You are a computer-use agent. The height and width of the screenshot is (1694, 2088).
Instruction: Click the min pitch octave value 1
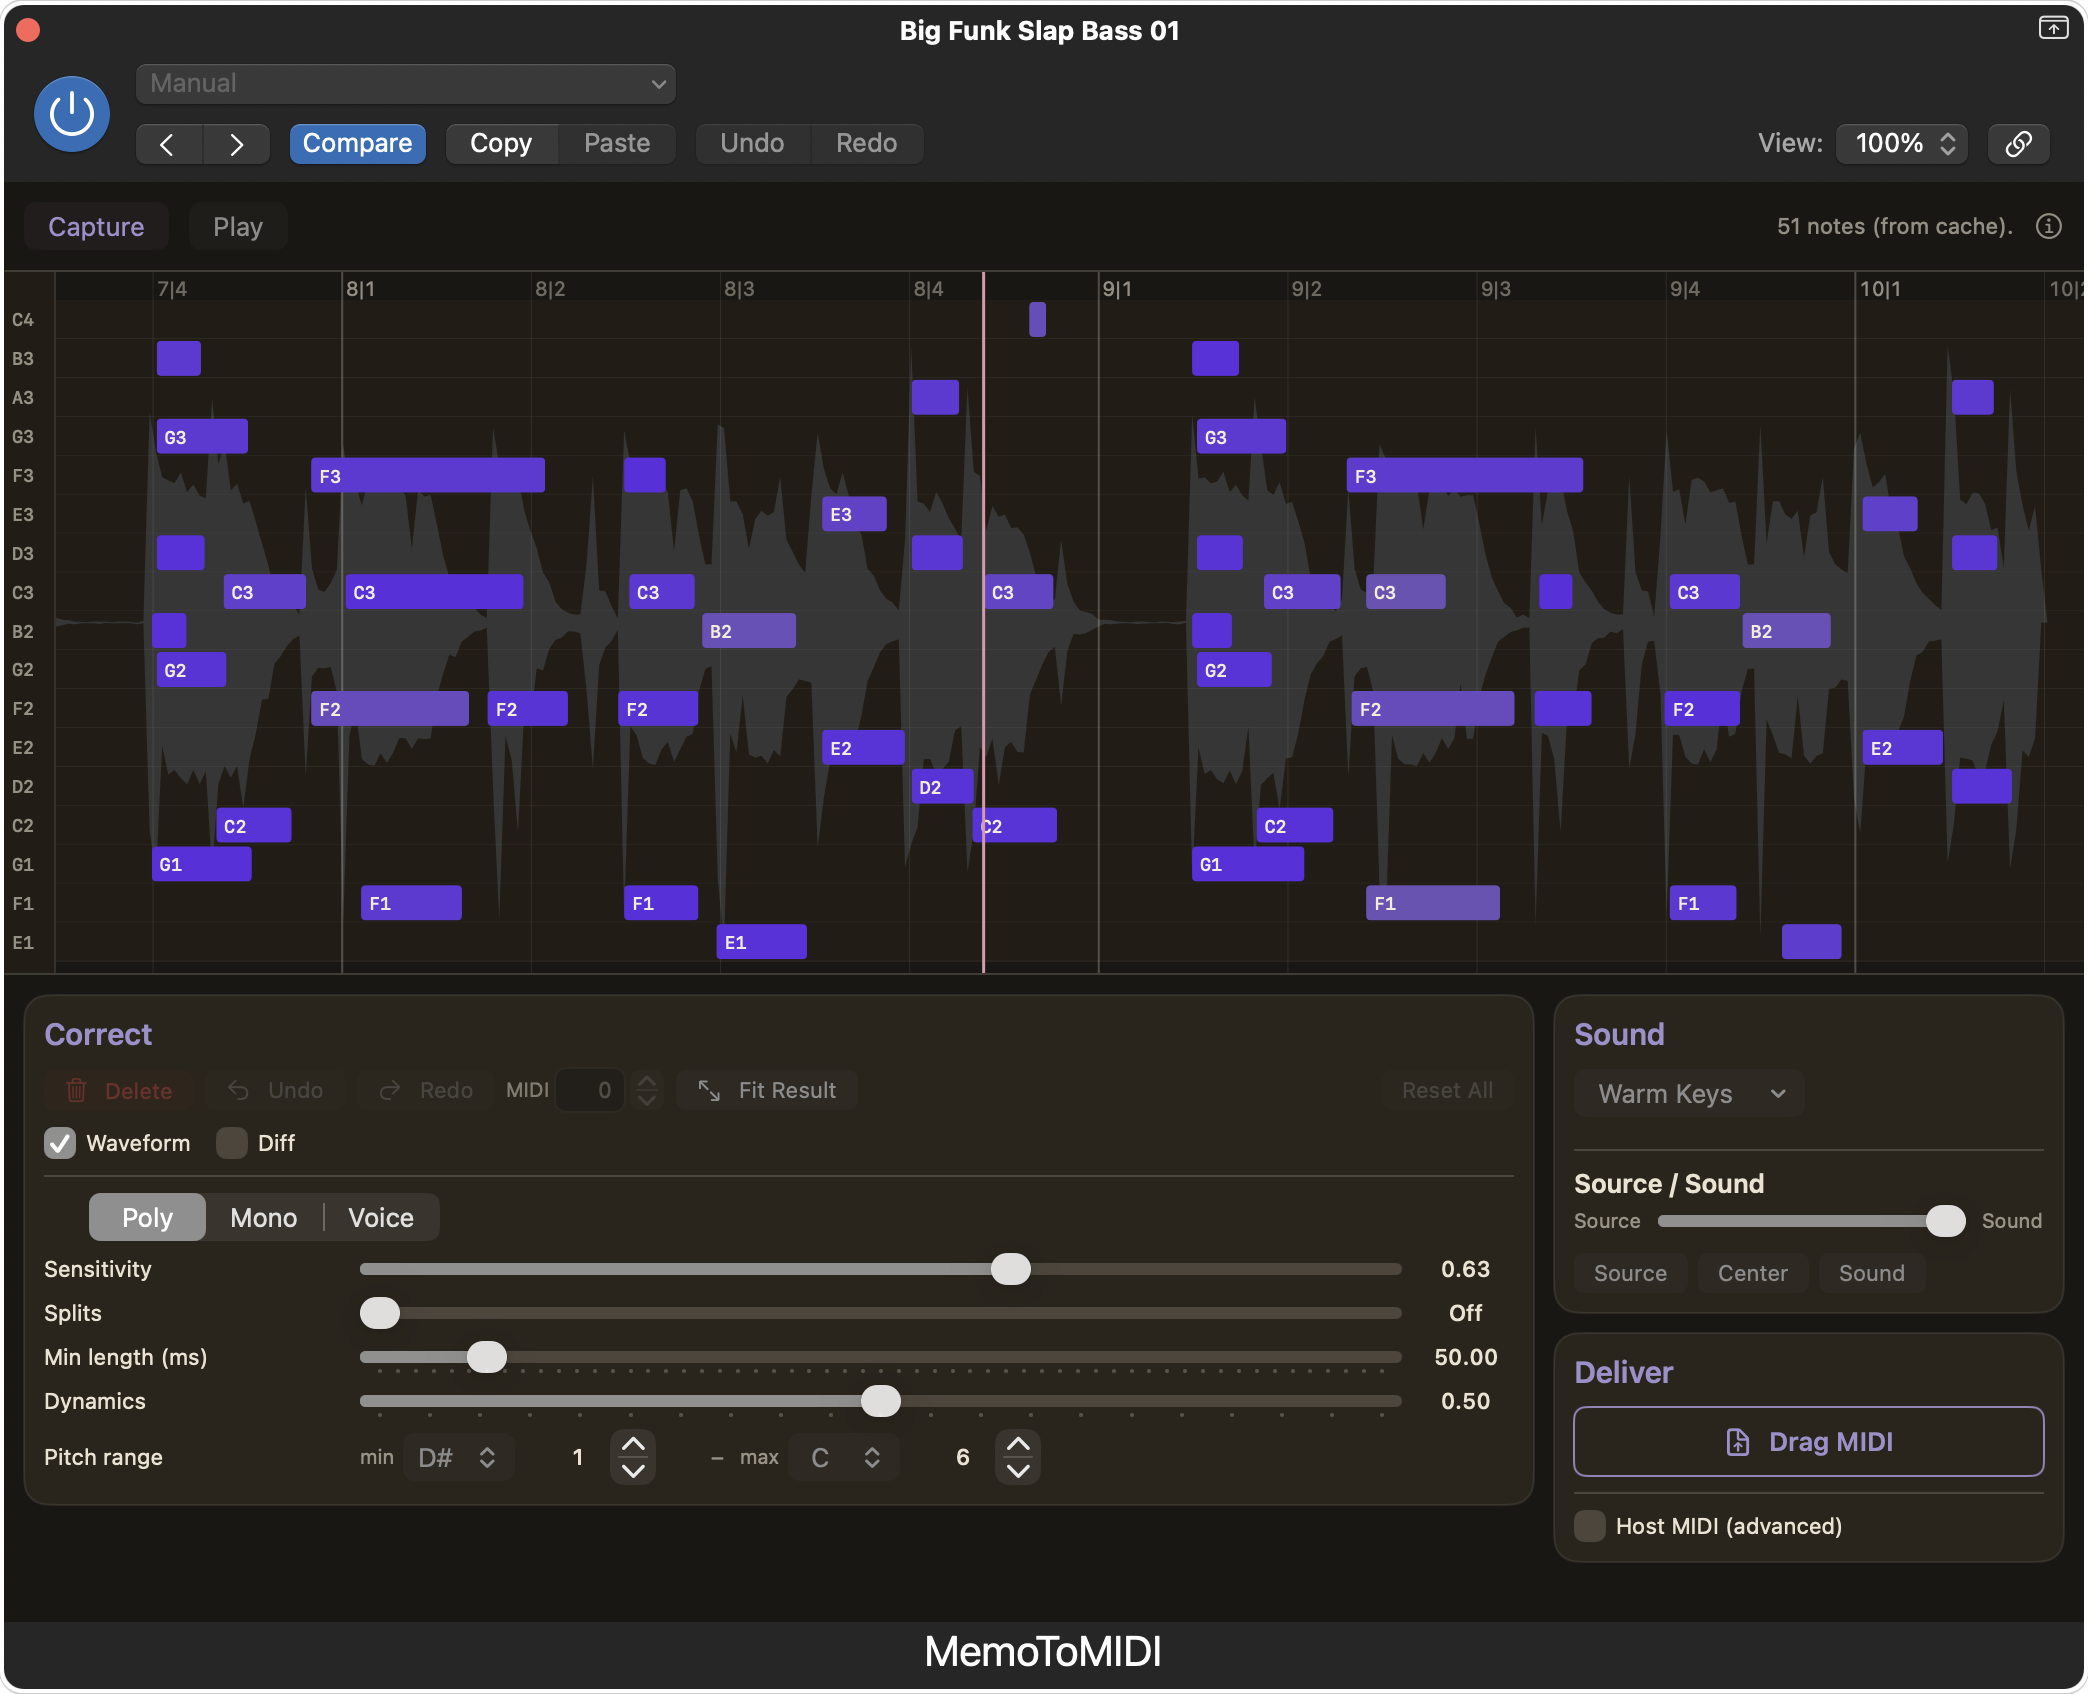(578, 1457)
